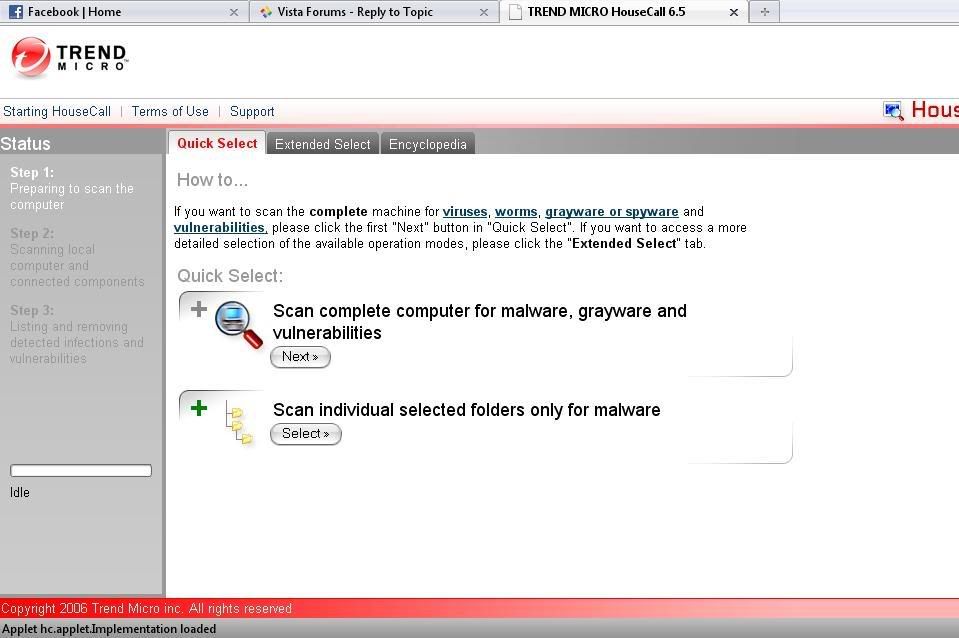Click Step 2: Scanning local computer text
Viewport: 959px width, 638px height.
pos(77,258)
